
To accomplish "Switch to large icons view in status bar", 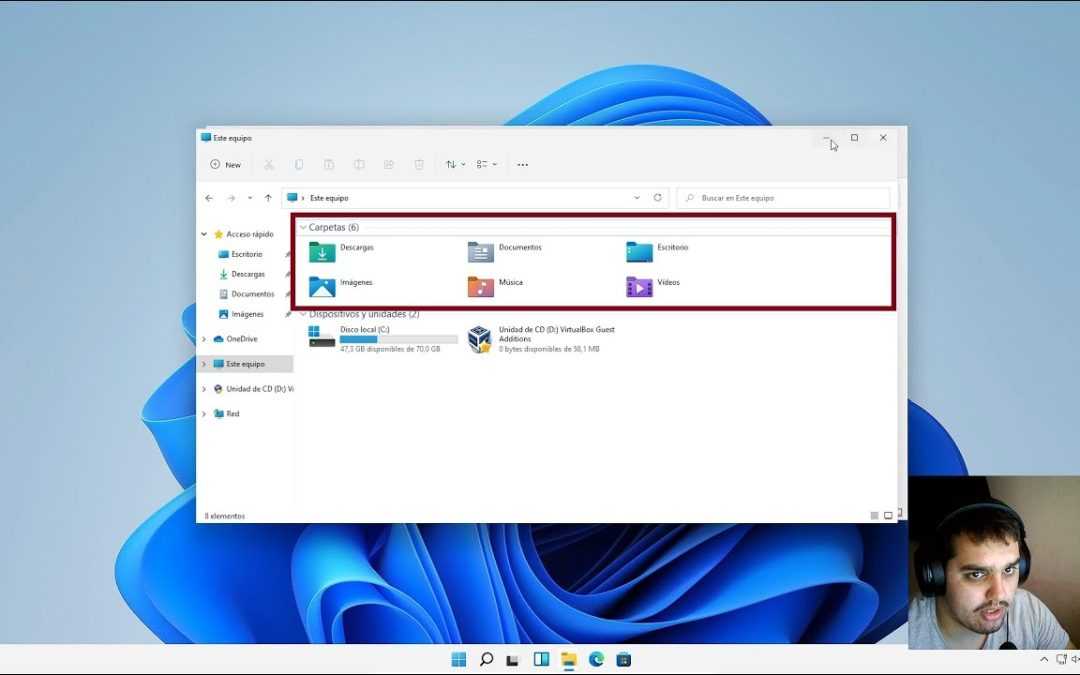I will tap(889, 515).
